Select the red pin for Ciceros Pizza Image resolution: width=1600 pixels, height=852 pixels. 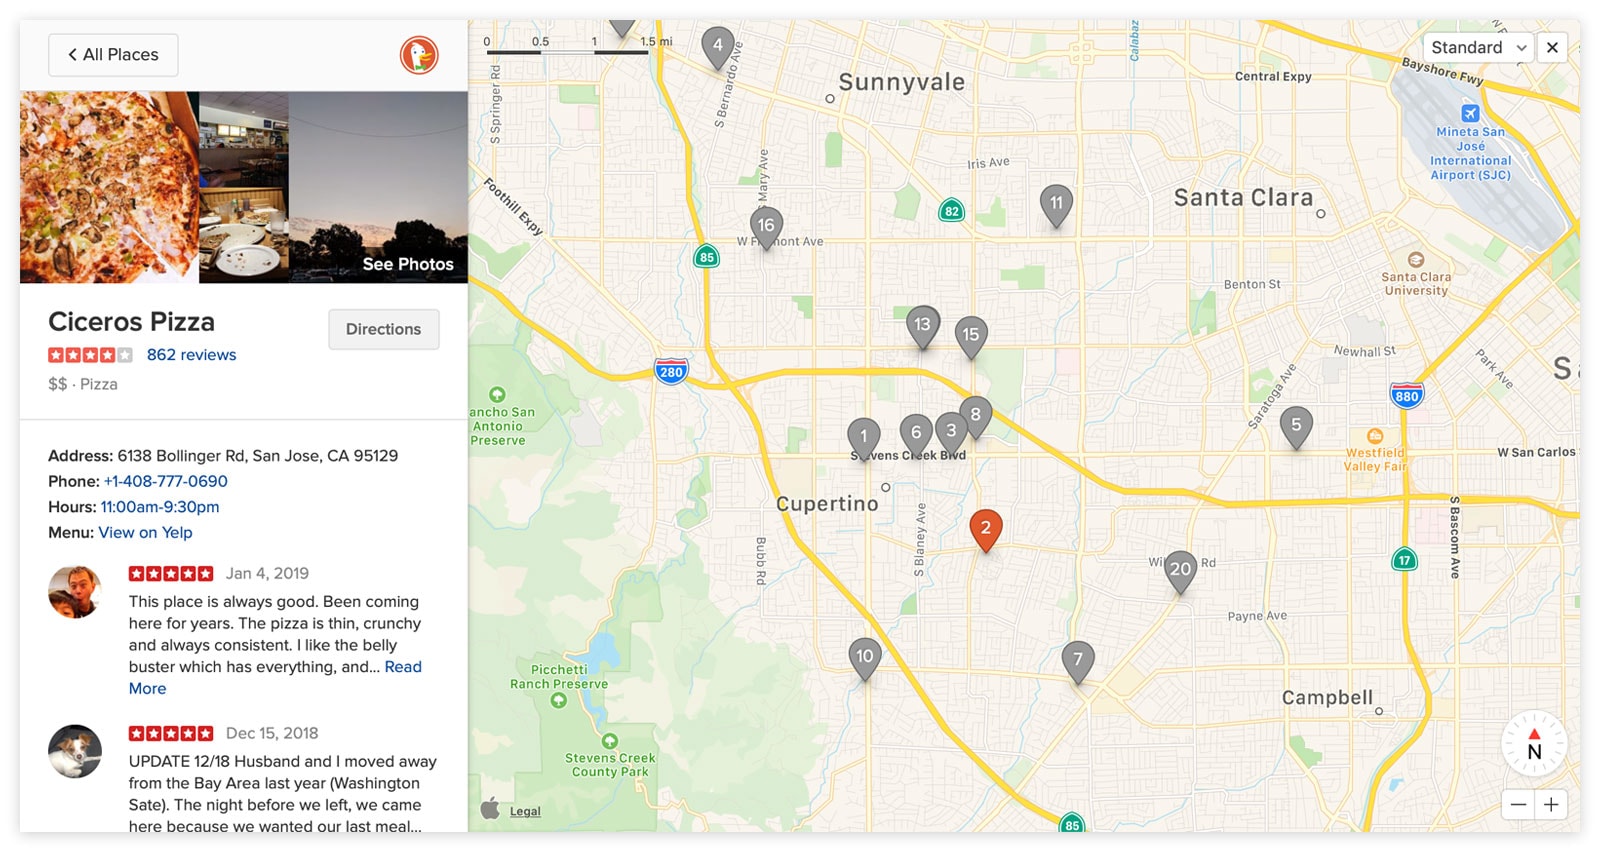pos(986,530)
